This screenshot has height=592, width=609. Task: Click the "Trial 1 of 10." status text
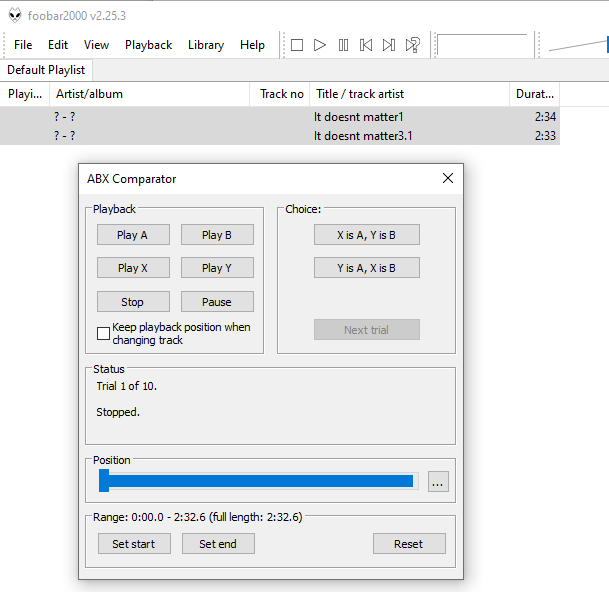pos(127,386)
